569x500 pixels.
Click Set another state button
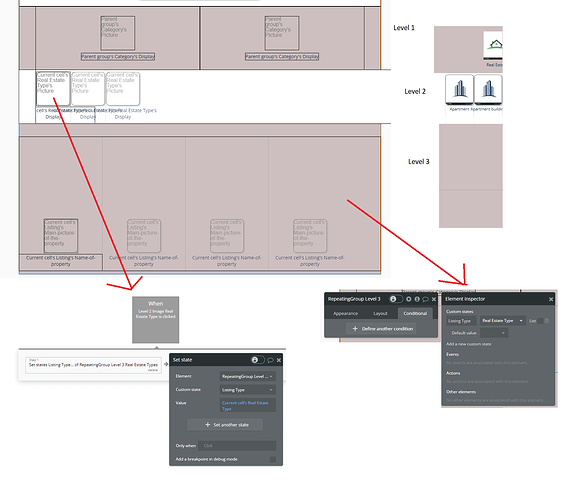pyautogui.click(x=225, y=425)
